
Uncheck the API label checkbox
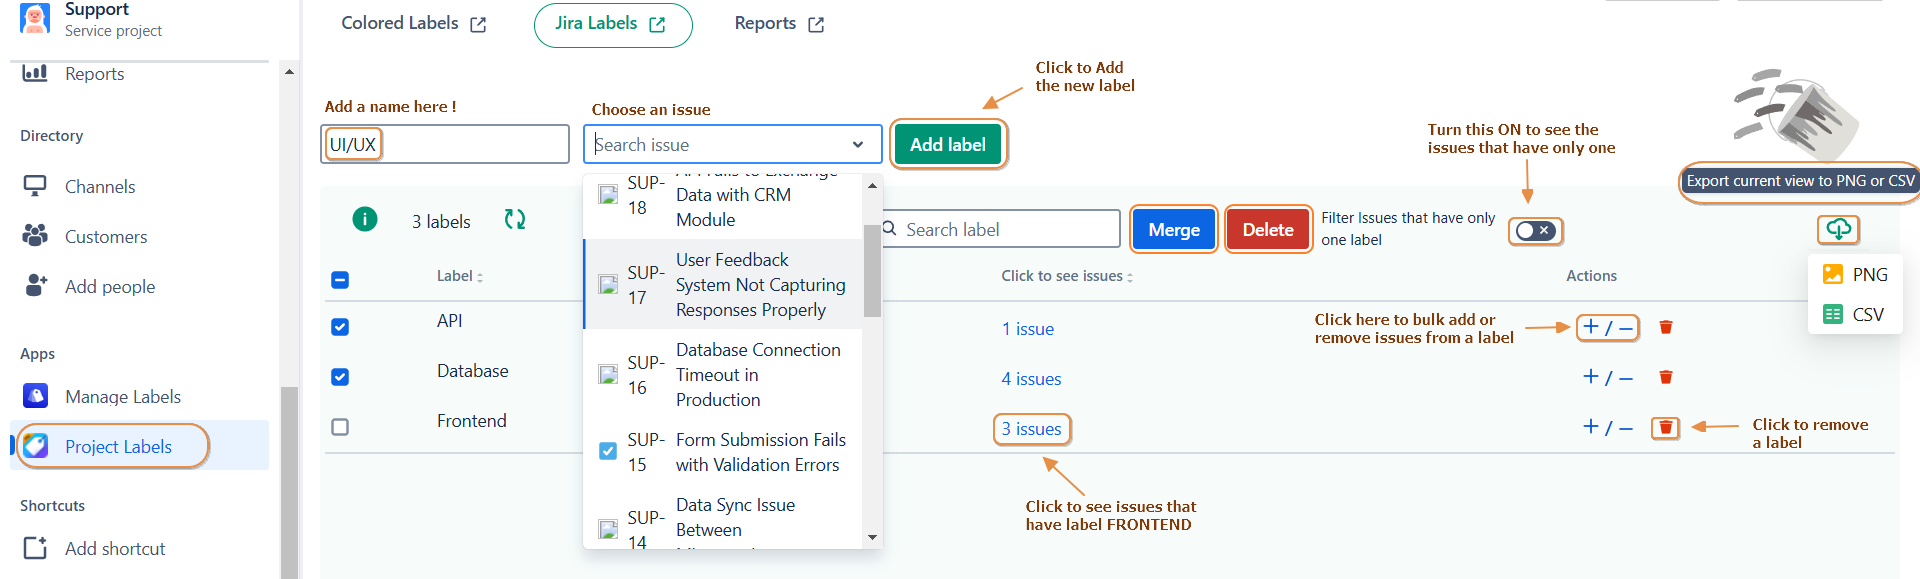coord(340,327)
